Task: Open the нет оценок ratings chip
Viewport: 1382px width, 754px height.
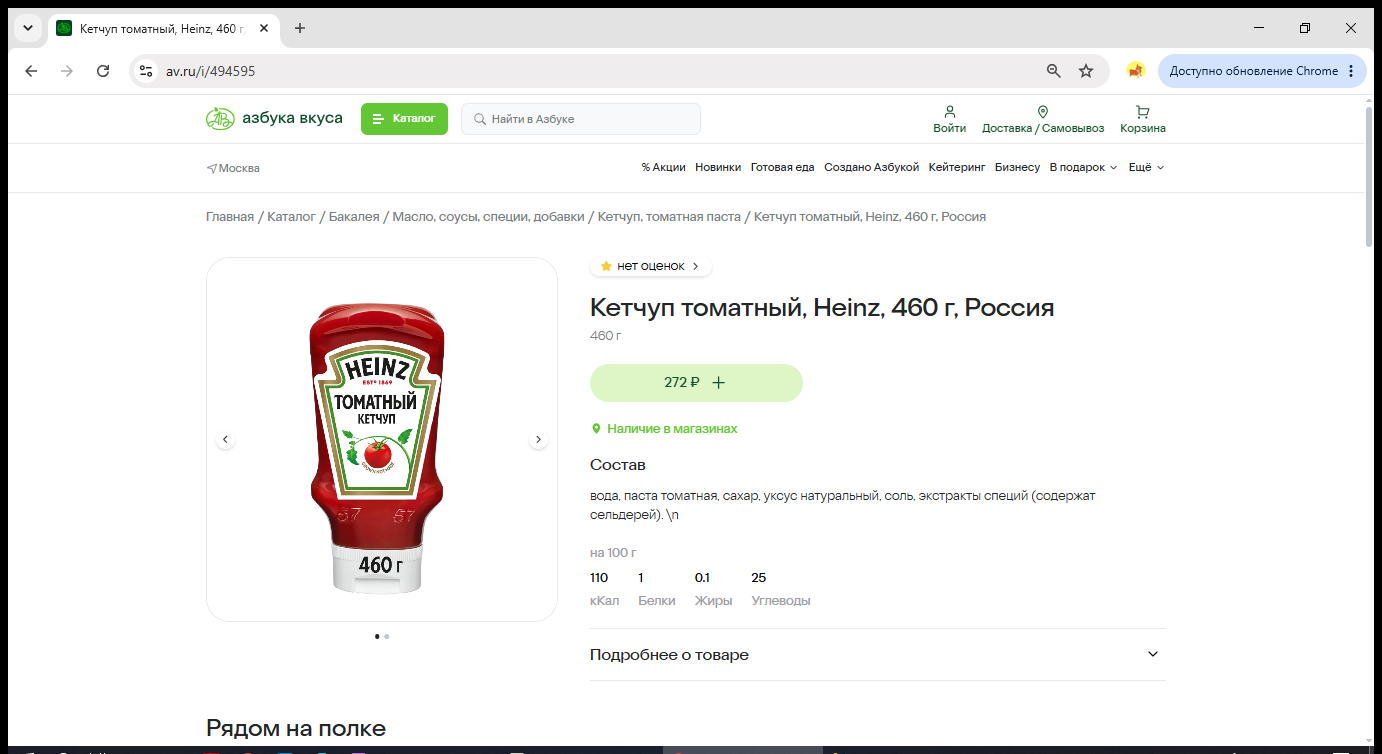Action: pyautogui.click(x=651, y=267)
